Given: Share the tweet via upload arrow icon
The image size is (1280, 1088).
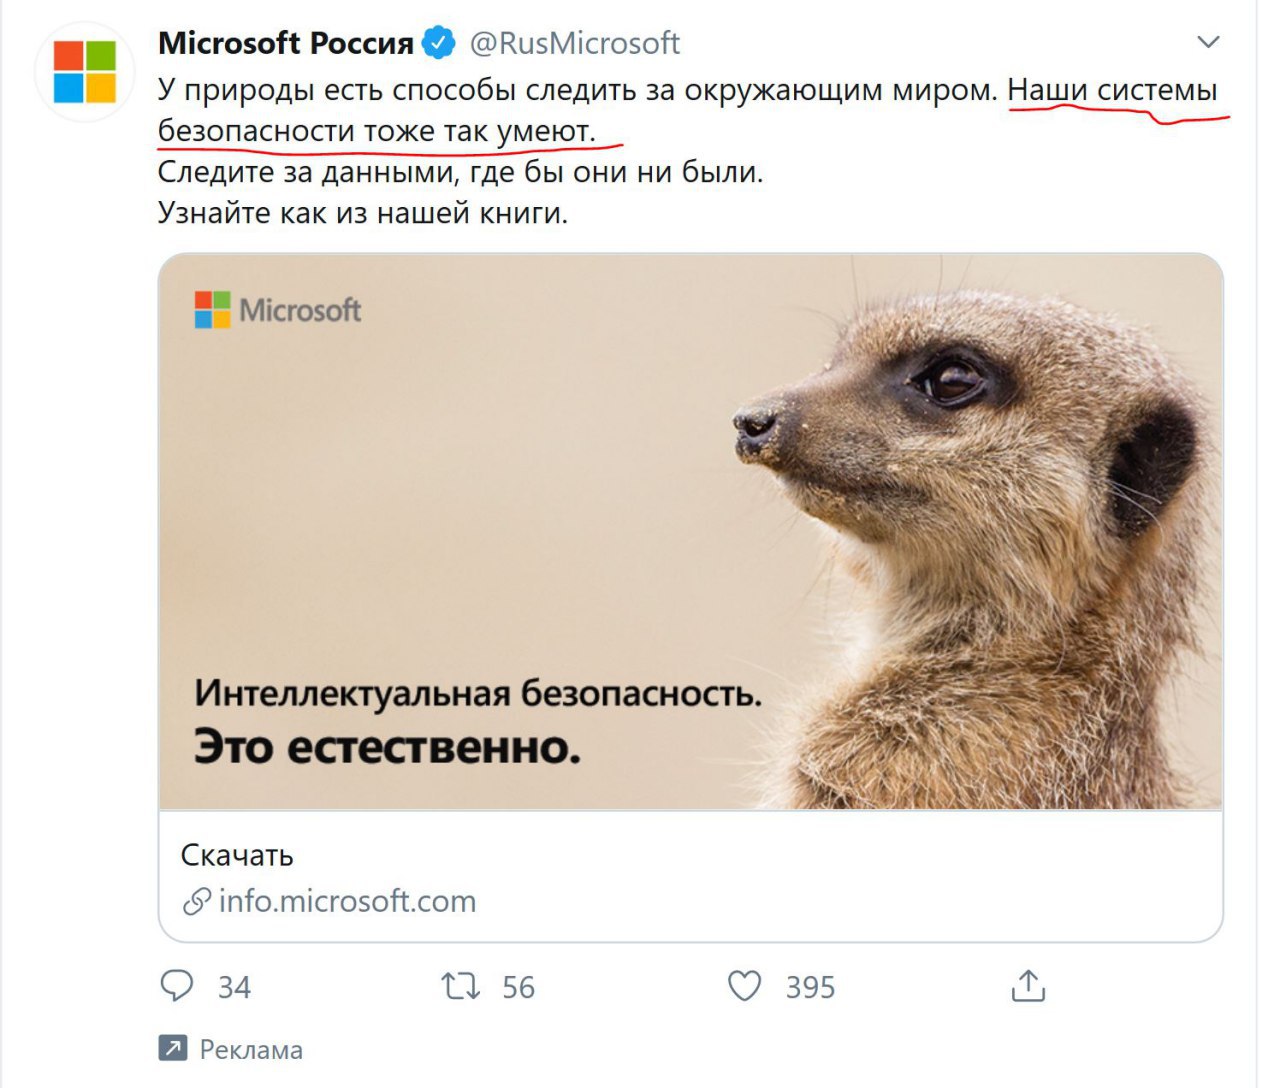Looking at the screenshot, I should pos(1028,985).
